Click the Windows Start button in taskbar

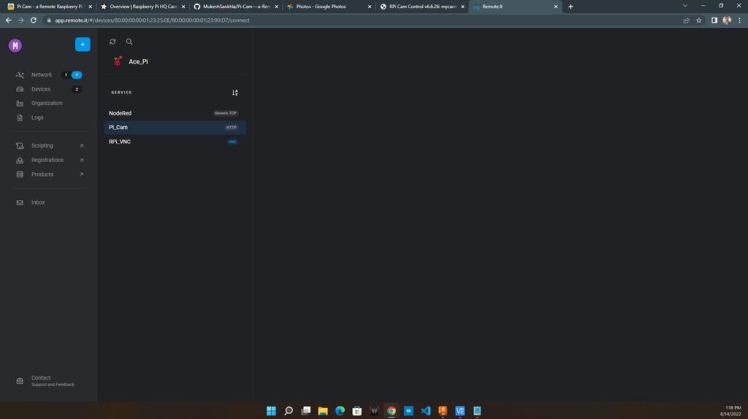click(x=271, y=411)
